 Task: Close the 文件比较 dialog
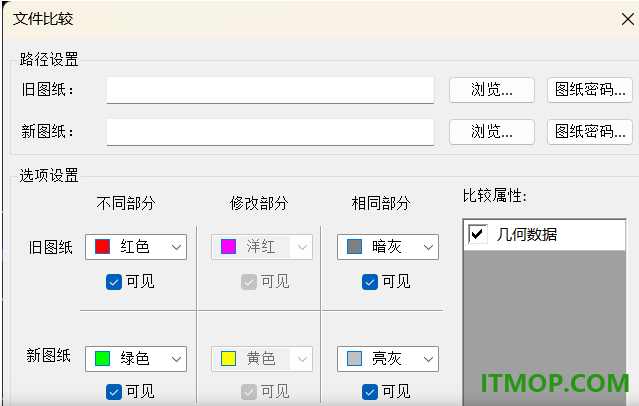coord(628,19)
